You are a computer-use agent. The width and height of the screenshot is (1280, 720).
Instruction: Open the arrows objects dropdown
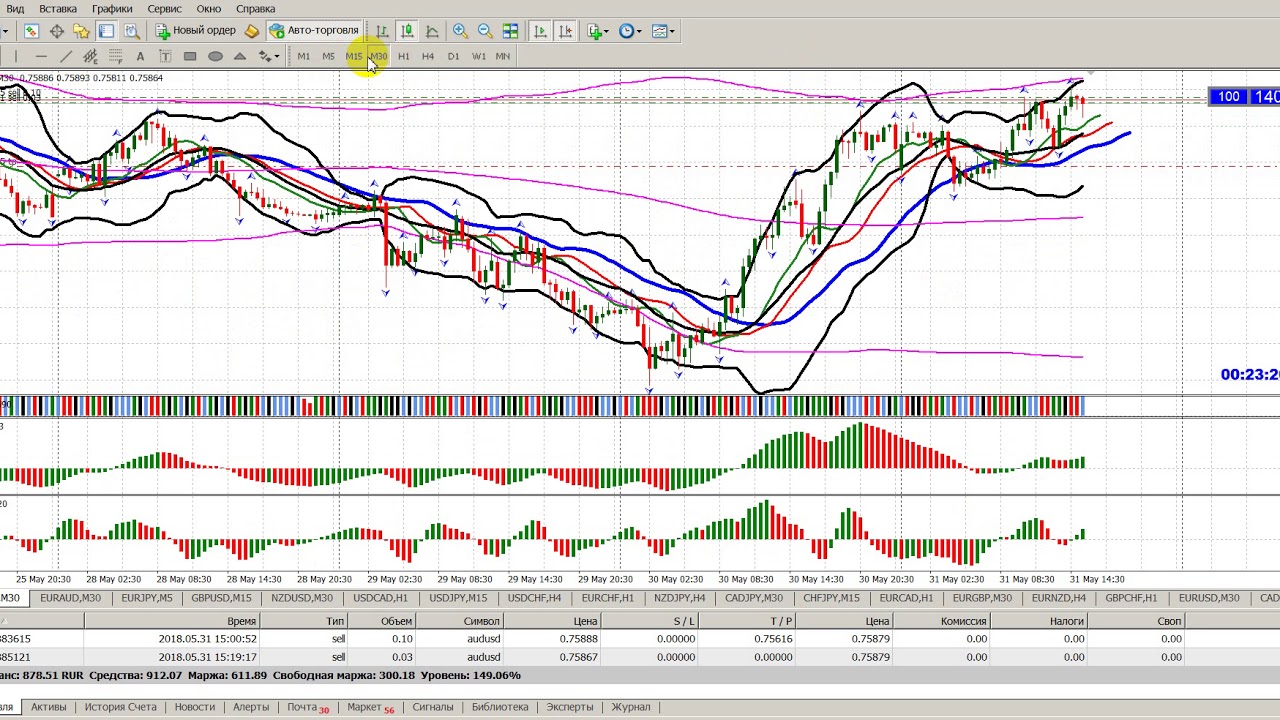pyautogui.click(x=268, y=56)
